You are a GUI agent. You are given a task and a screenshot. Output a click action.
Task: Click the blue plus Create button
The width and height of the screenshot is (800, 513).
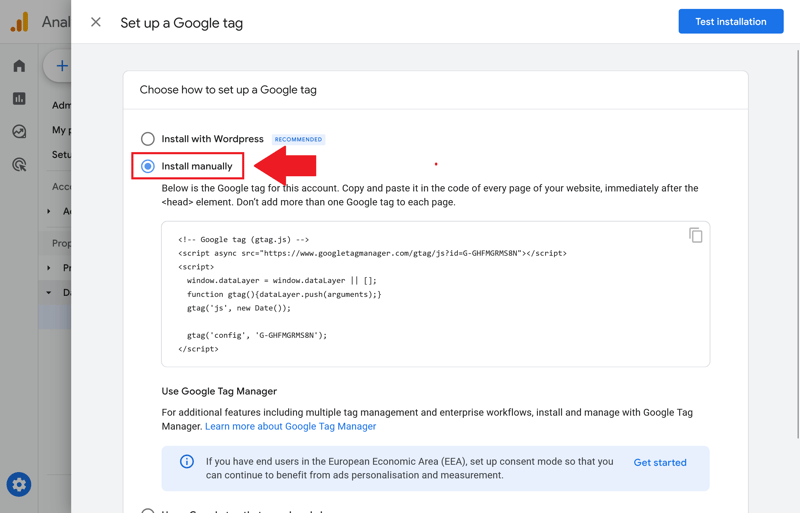coord(61,66)
